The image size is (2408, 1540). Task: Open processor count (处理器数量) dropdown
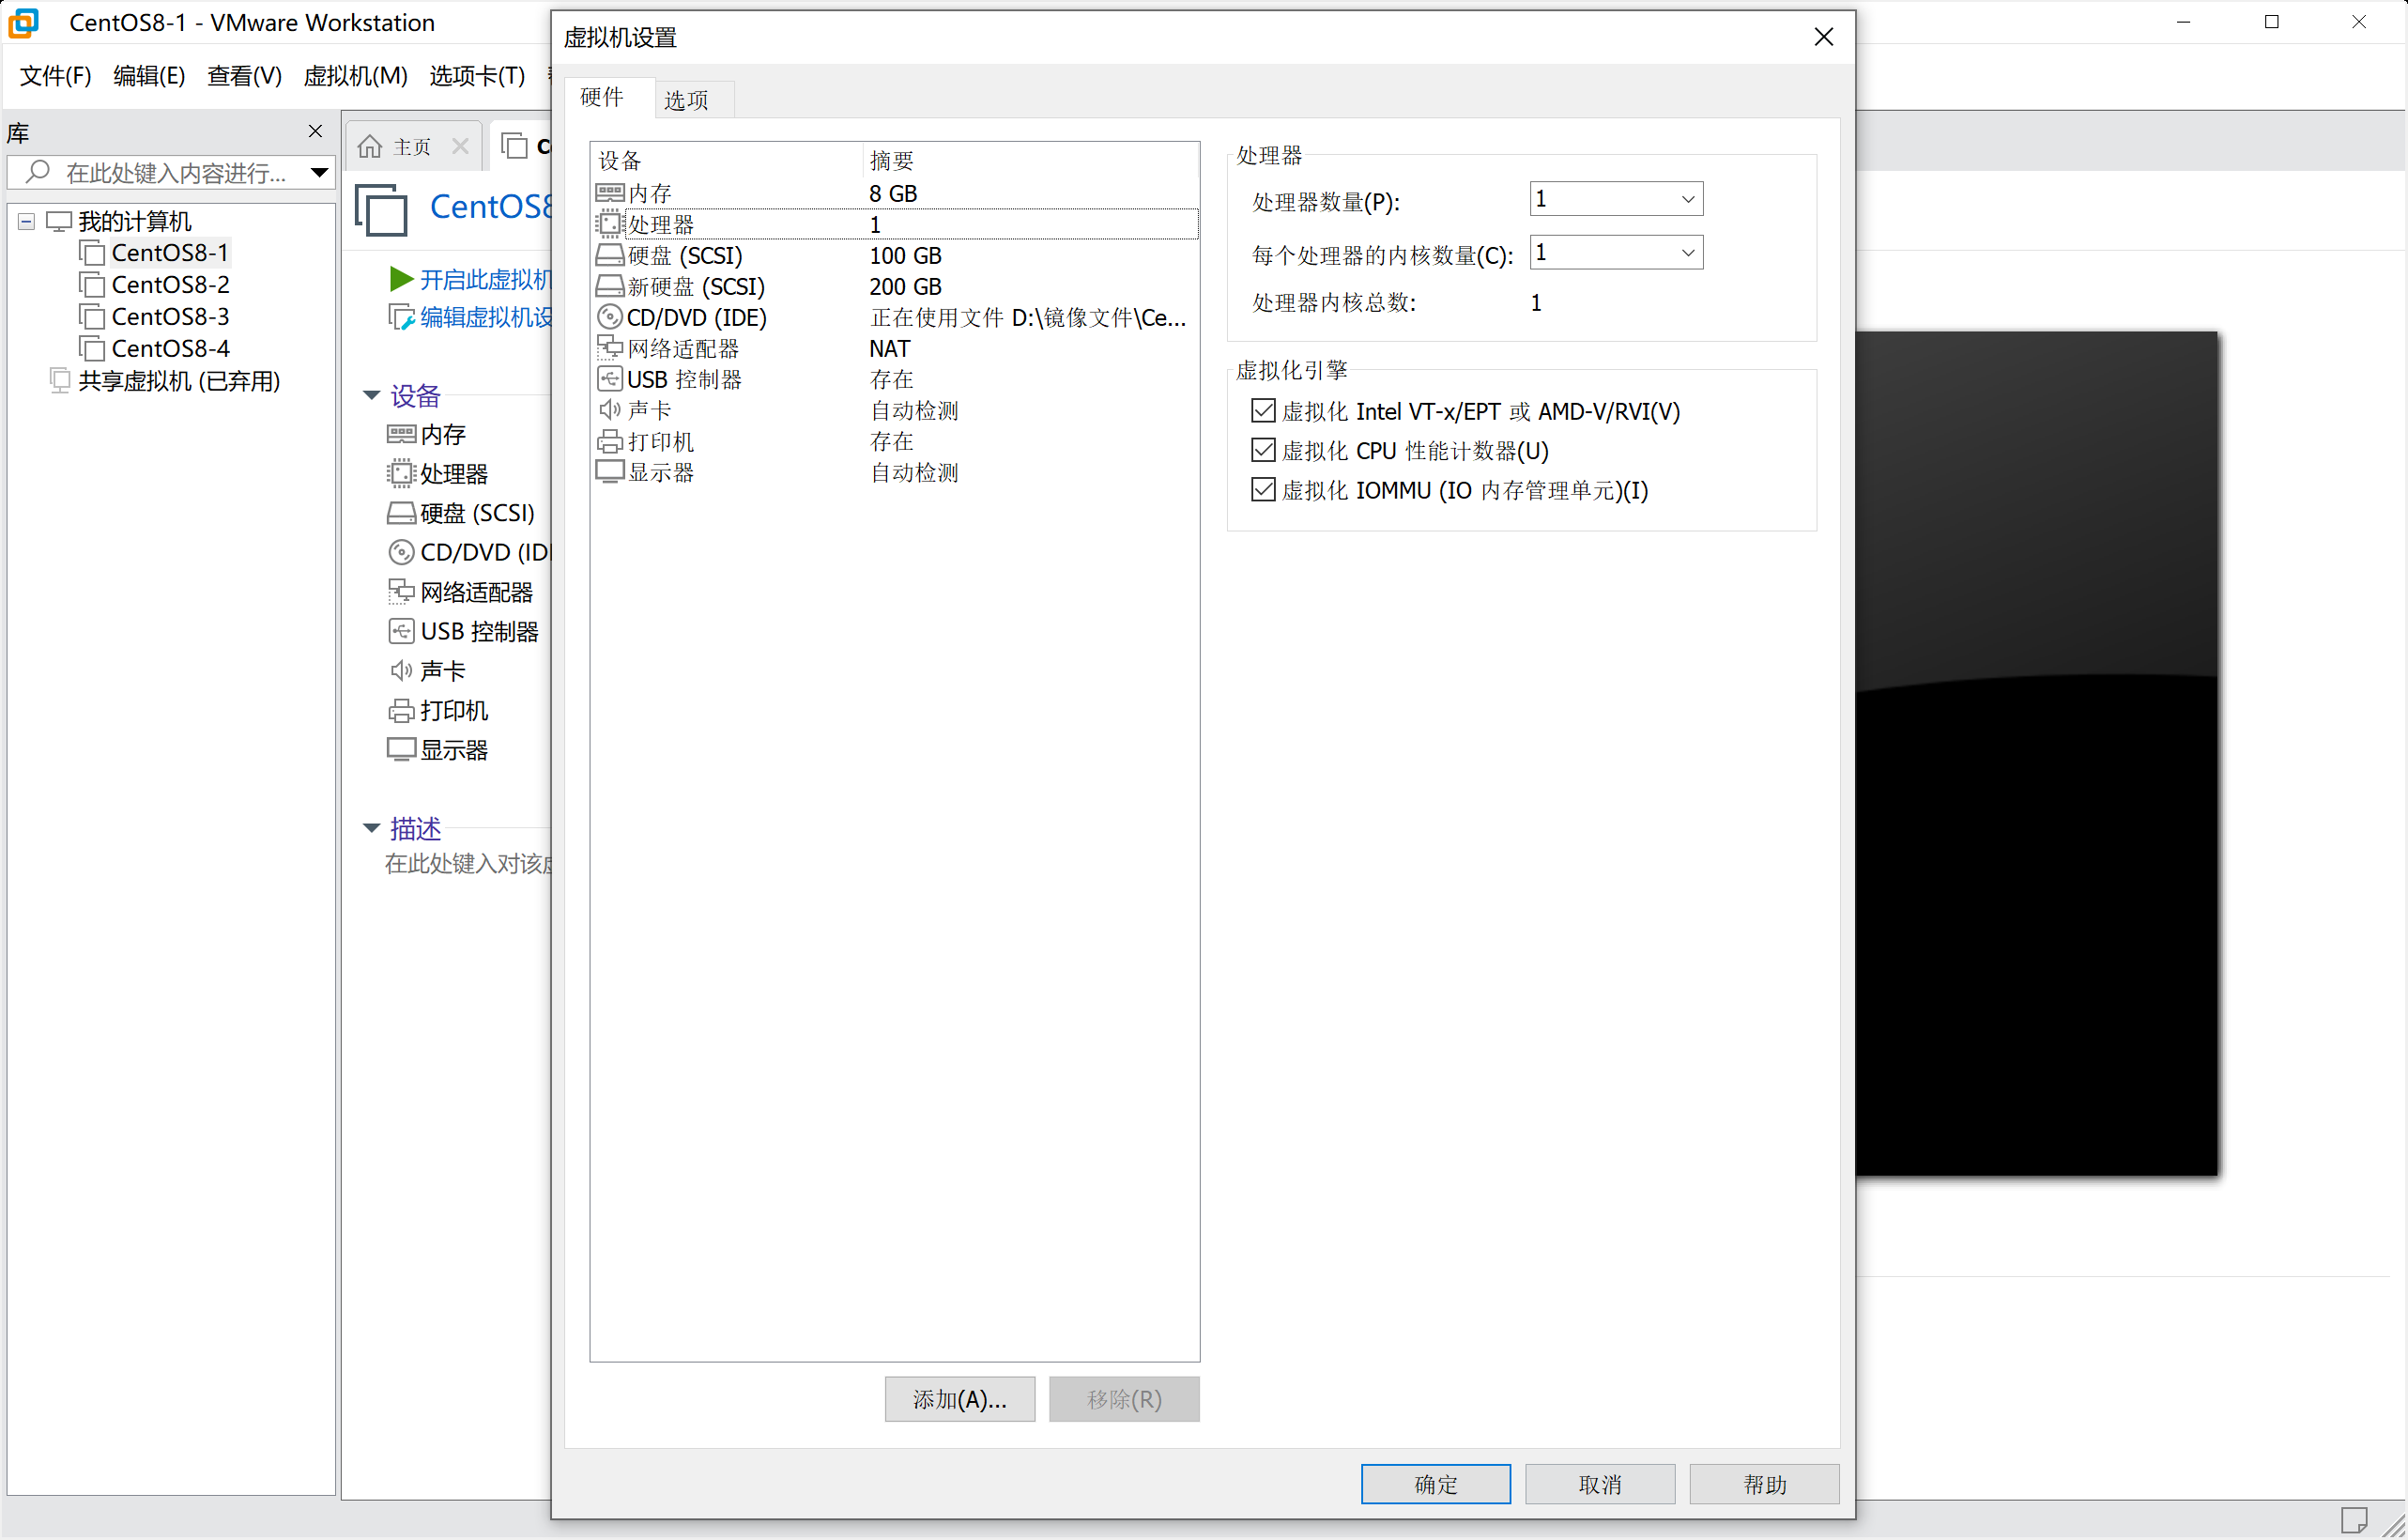(x=1687, y=199)
